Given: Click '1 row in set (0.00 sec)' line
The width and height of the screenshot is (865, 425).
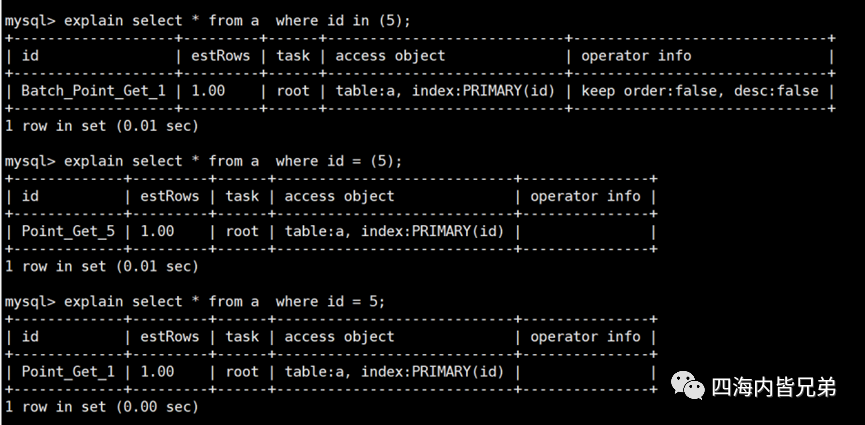Looking at the screenshot, I should pos(102,406).
